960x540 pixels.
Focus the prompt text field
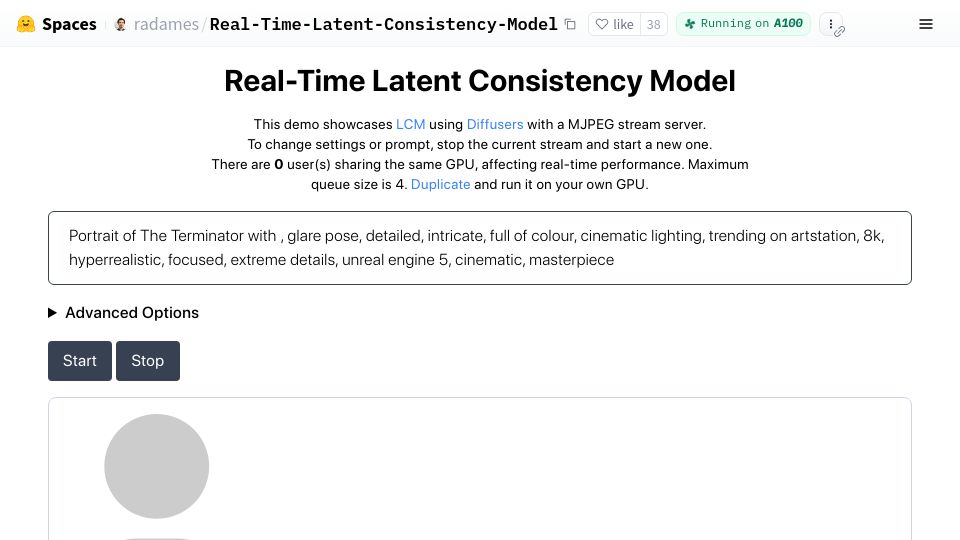(480, 248)
